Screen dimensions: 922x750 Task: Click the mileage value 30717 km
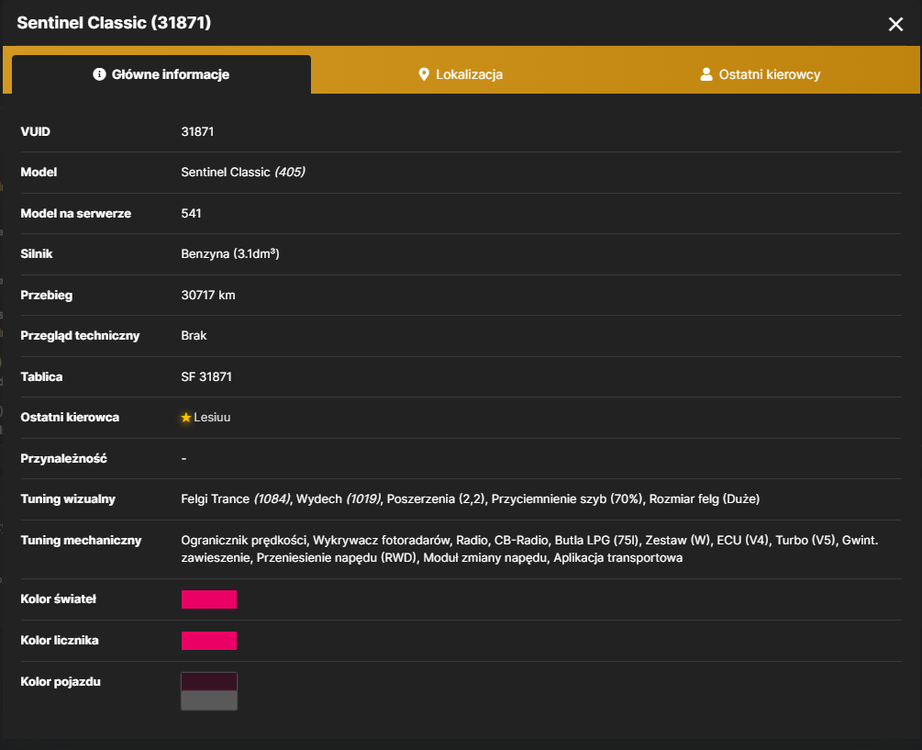[x=208, y=295]
